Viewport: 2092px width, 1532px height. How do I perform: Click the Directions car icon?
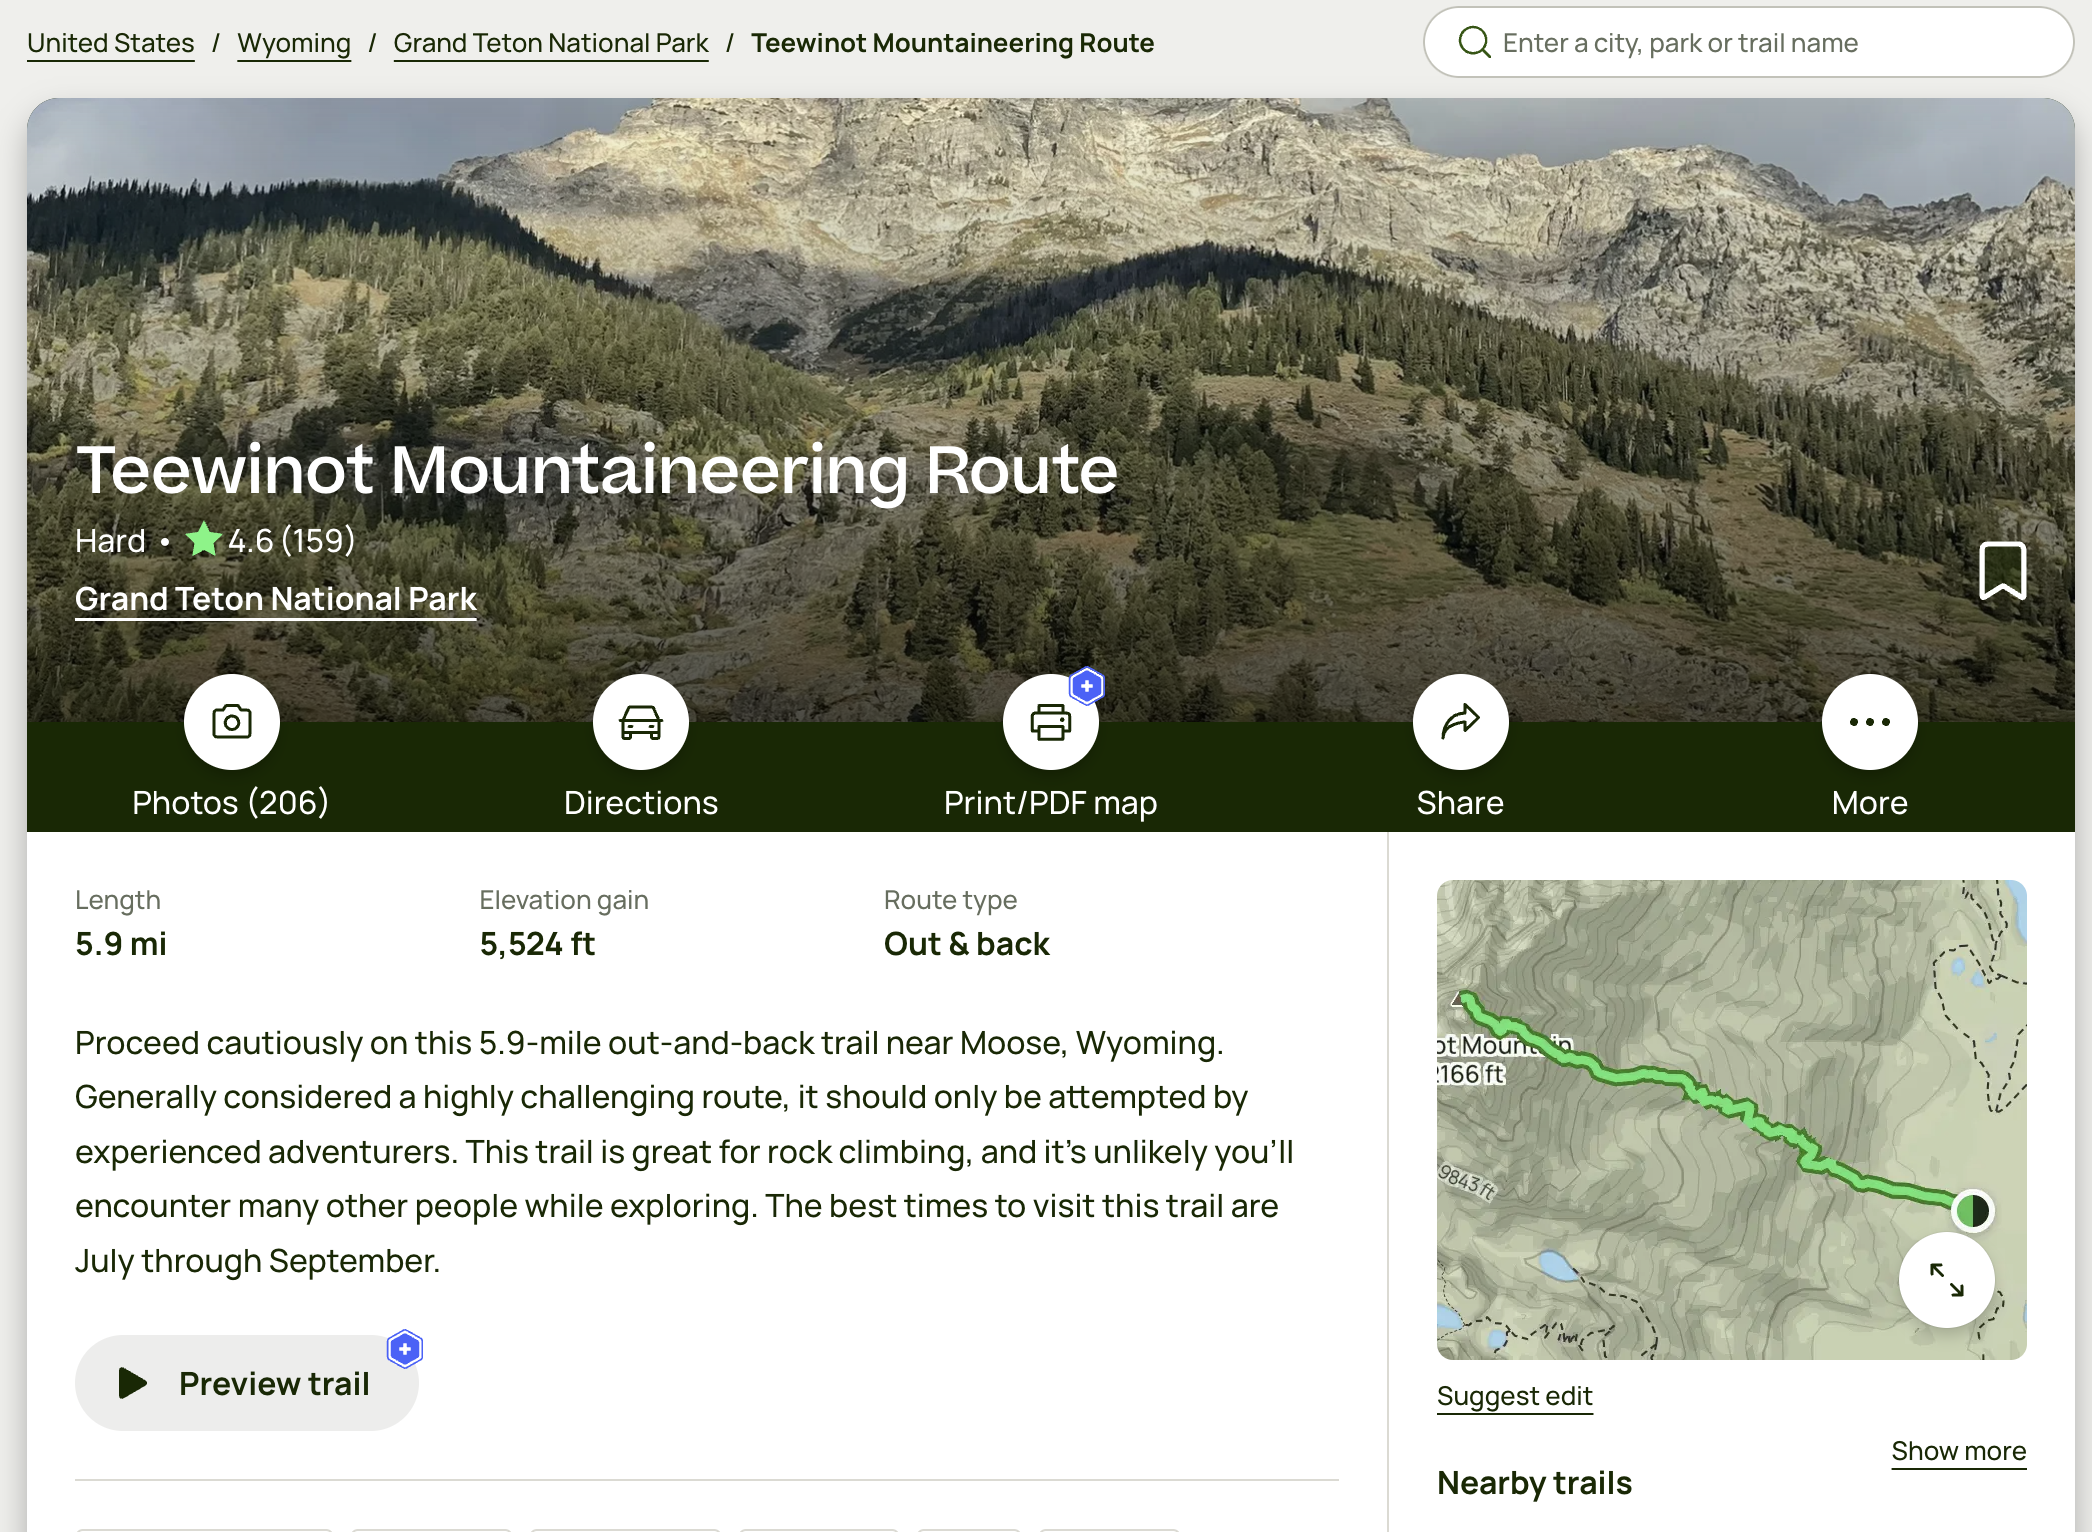640,721
